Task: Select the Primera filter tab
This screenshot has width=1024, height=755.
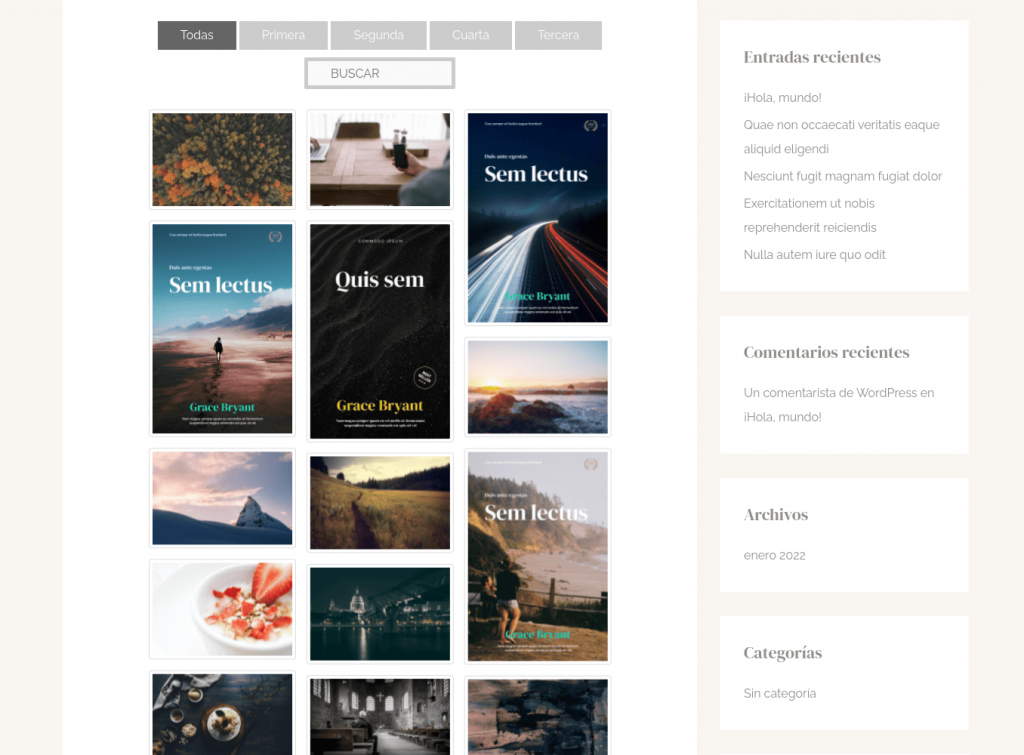Action: pyautogui.click(x=283, y=35)
